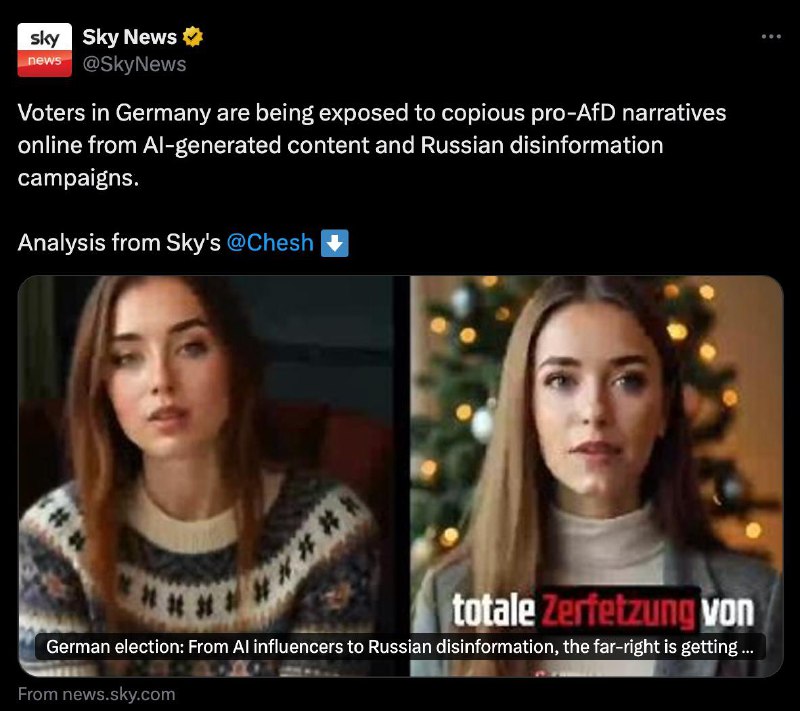
Task: Click the gold verified badge
Action: tap(193, 37)
